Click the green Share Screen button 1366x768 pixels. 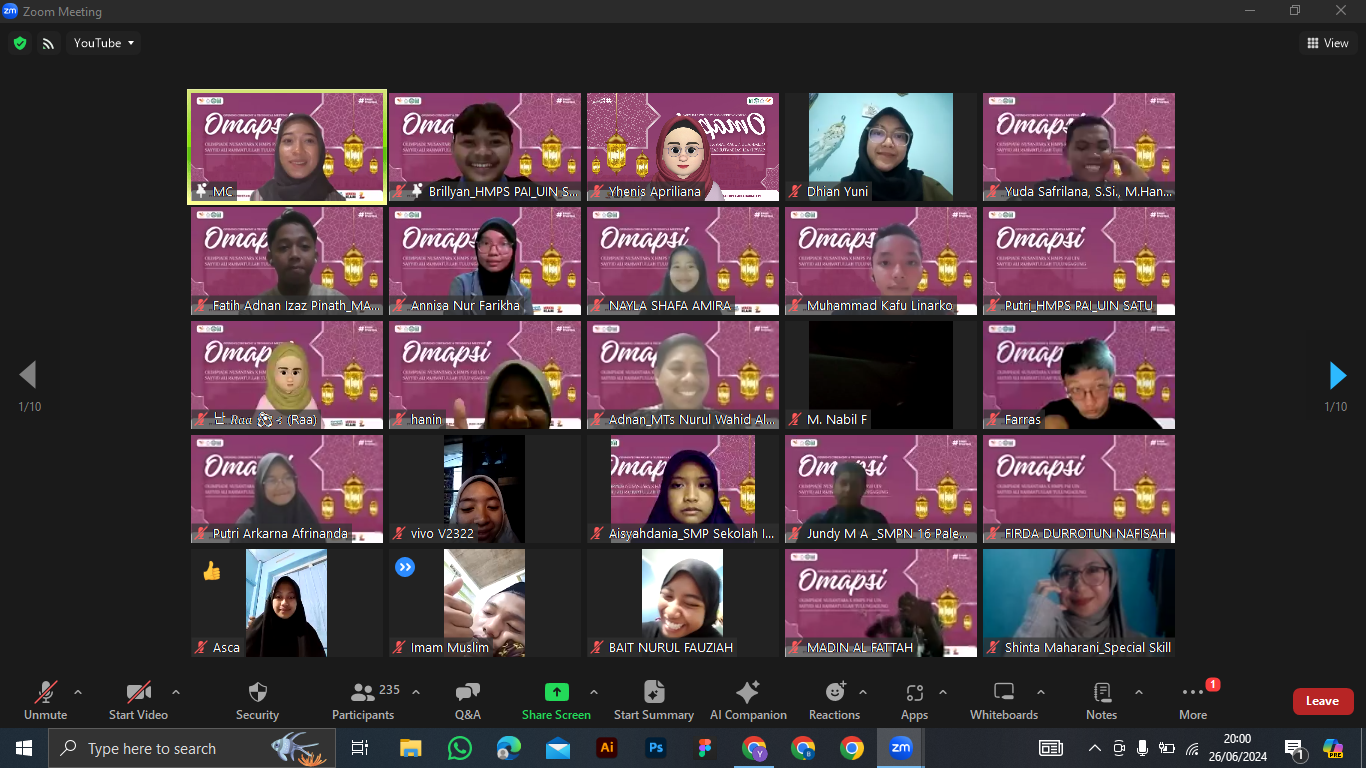pyautogui.click(x=556, y=693)
